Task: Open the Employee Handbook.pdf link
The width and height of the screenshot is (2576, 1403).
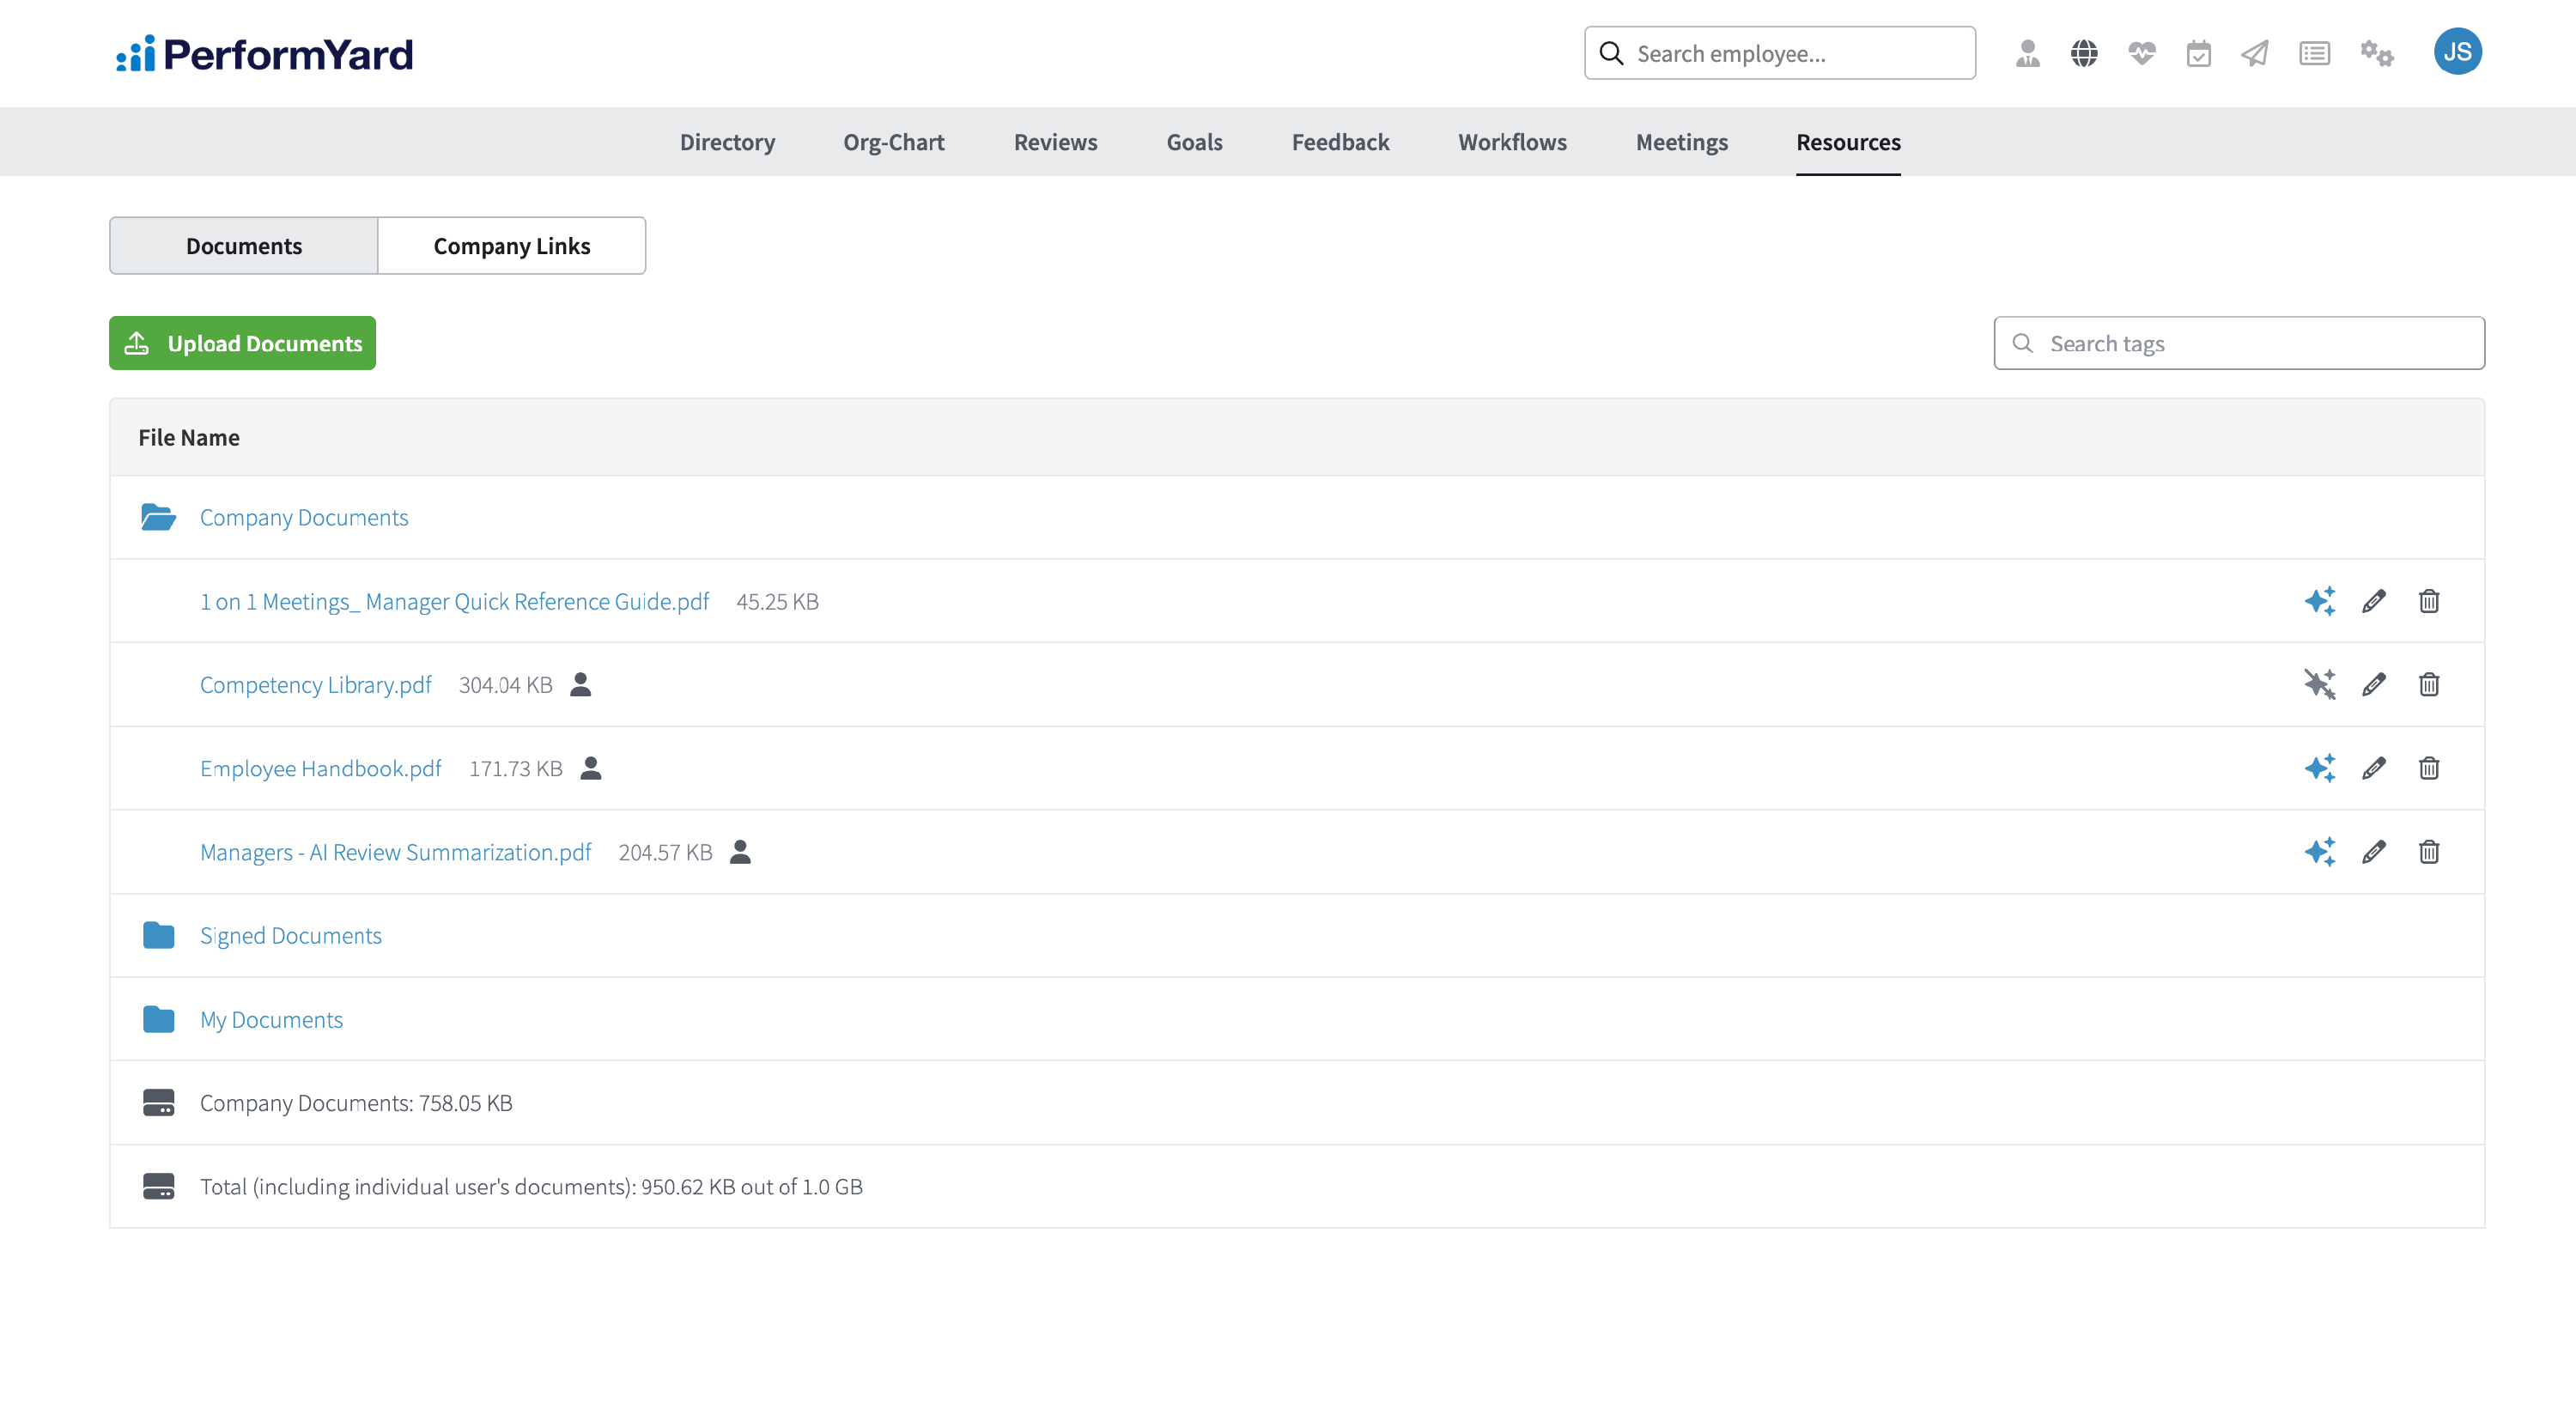Action: [320, 768]
